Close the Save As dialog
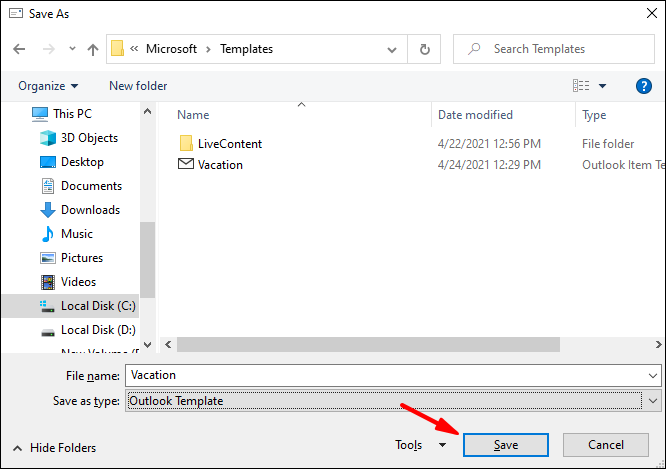Screen dimensions: 666x469 652,13
